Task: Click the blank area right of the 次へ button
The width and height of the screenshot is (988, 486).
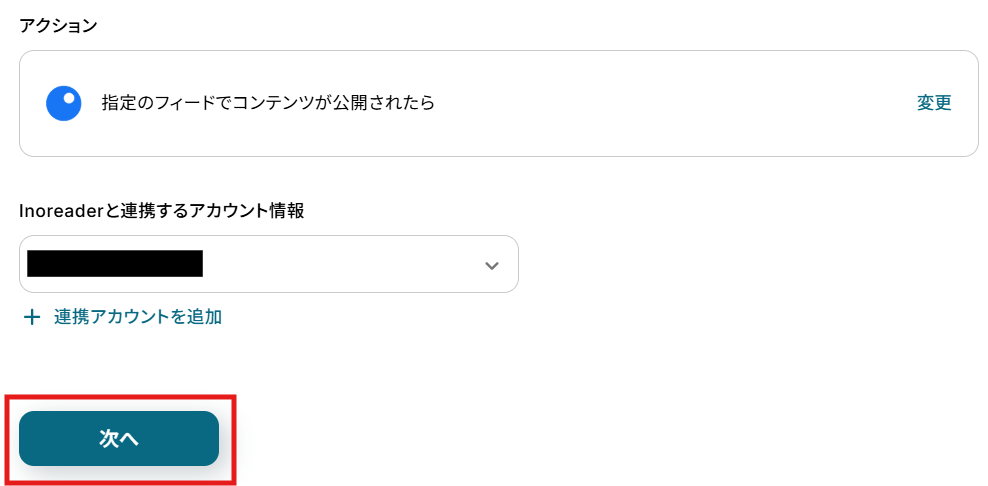Action: coord(600,438)
